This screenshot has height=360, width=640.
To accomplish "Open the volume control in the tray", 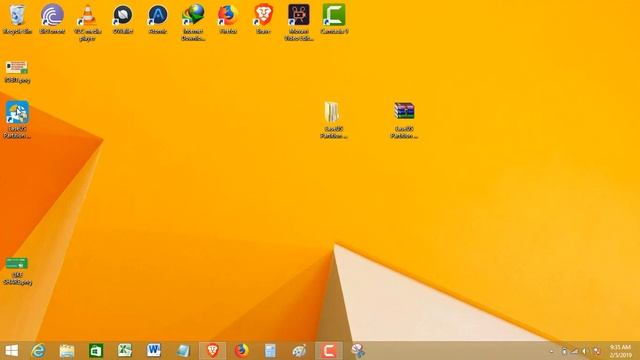I will pos(584,351).
